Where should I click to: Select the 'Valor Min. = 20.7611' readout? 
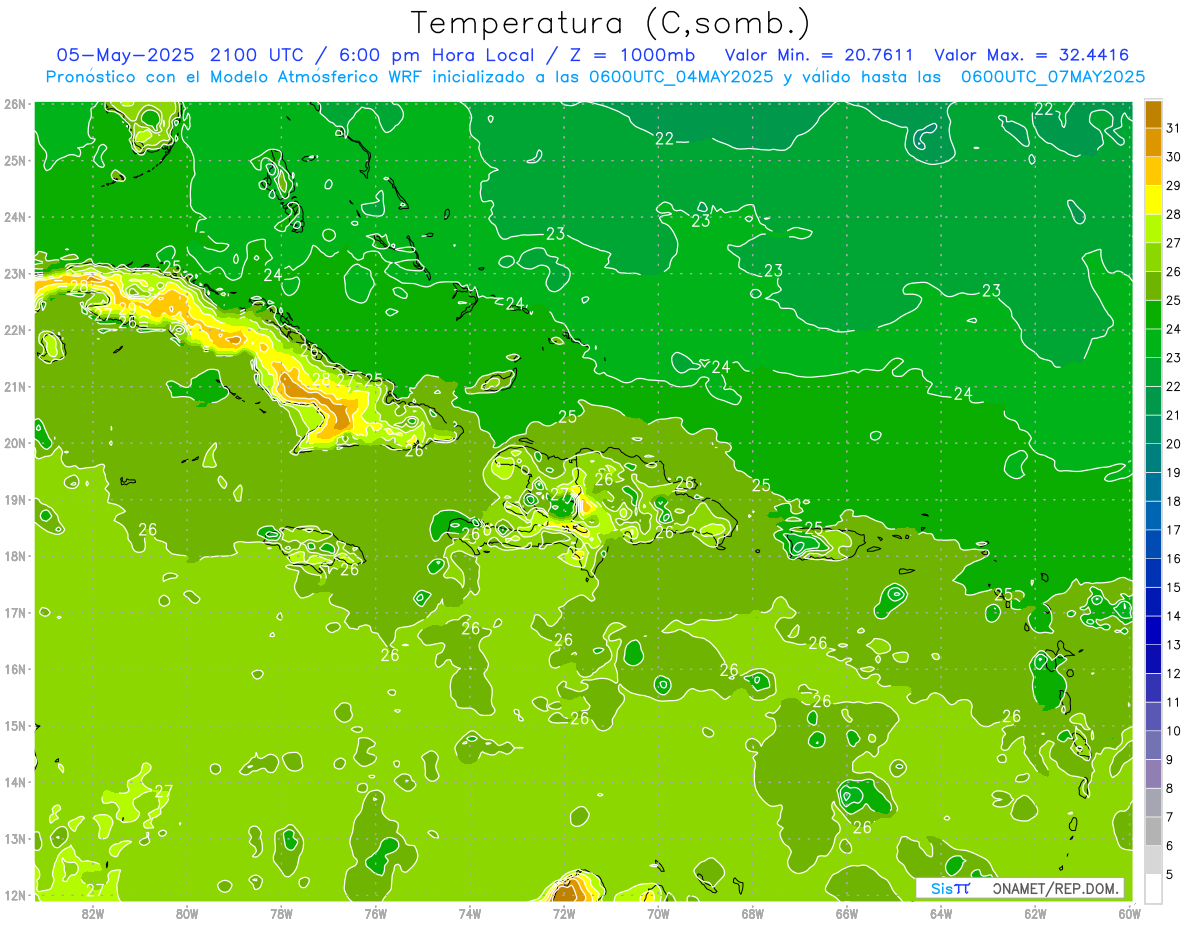pos(819,55)
